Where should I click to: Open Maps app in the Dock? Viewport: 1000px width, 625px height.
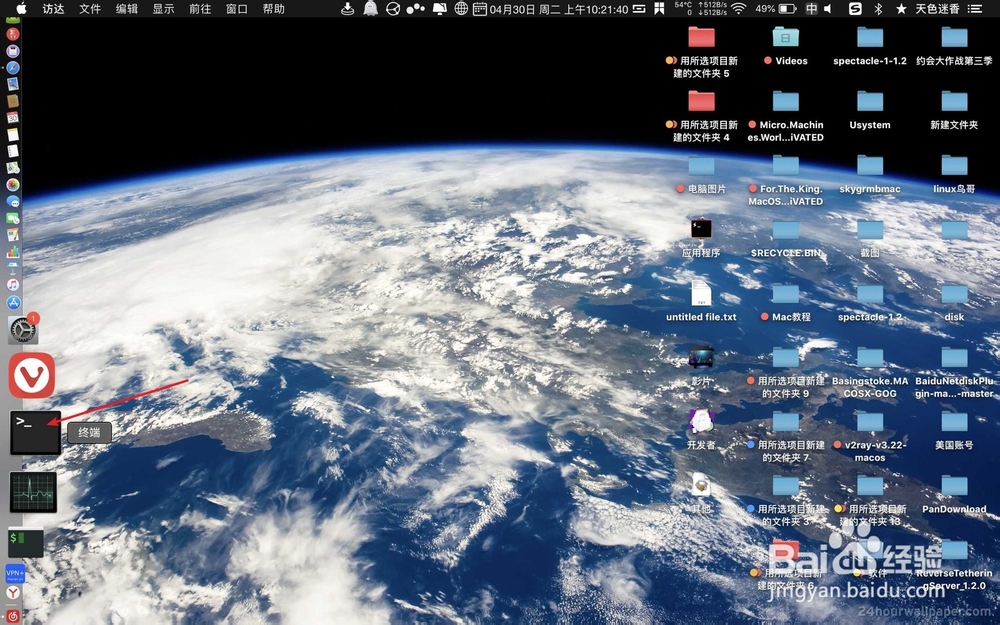click(x=13, y=168)
